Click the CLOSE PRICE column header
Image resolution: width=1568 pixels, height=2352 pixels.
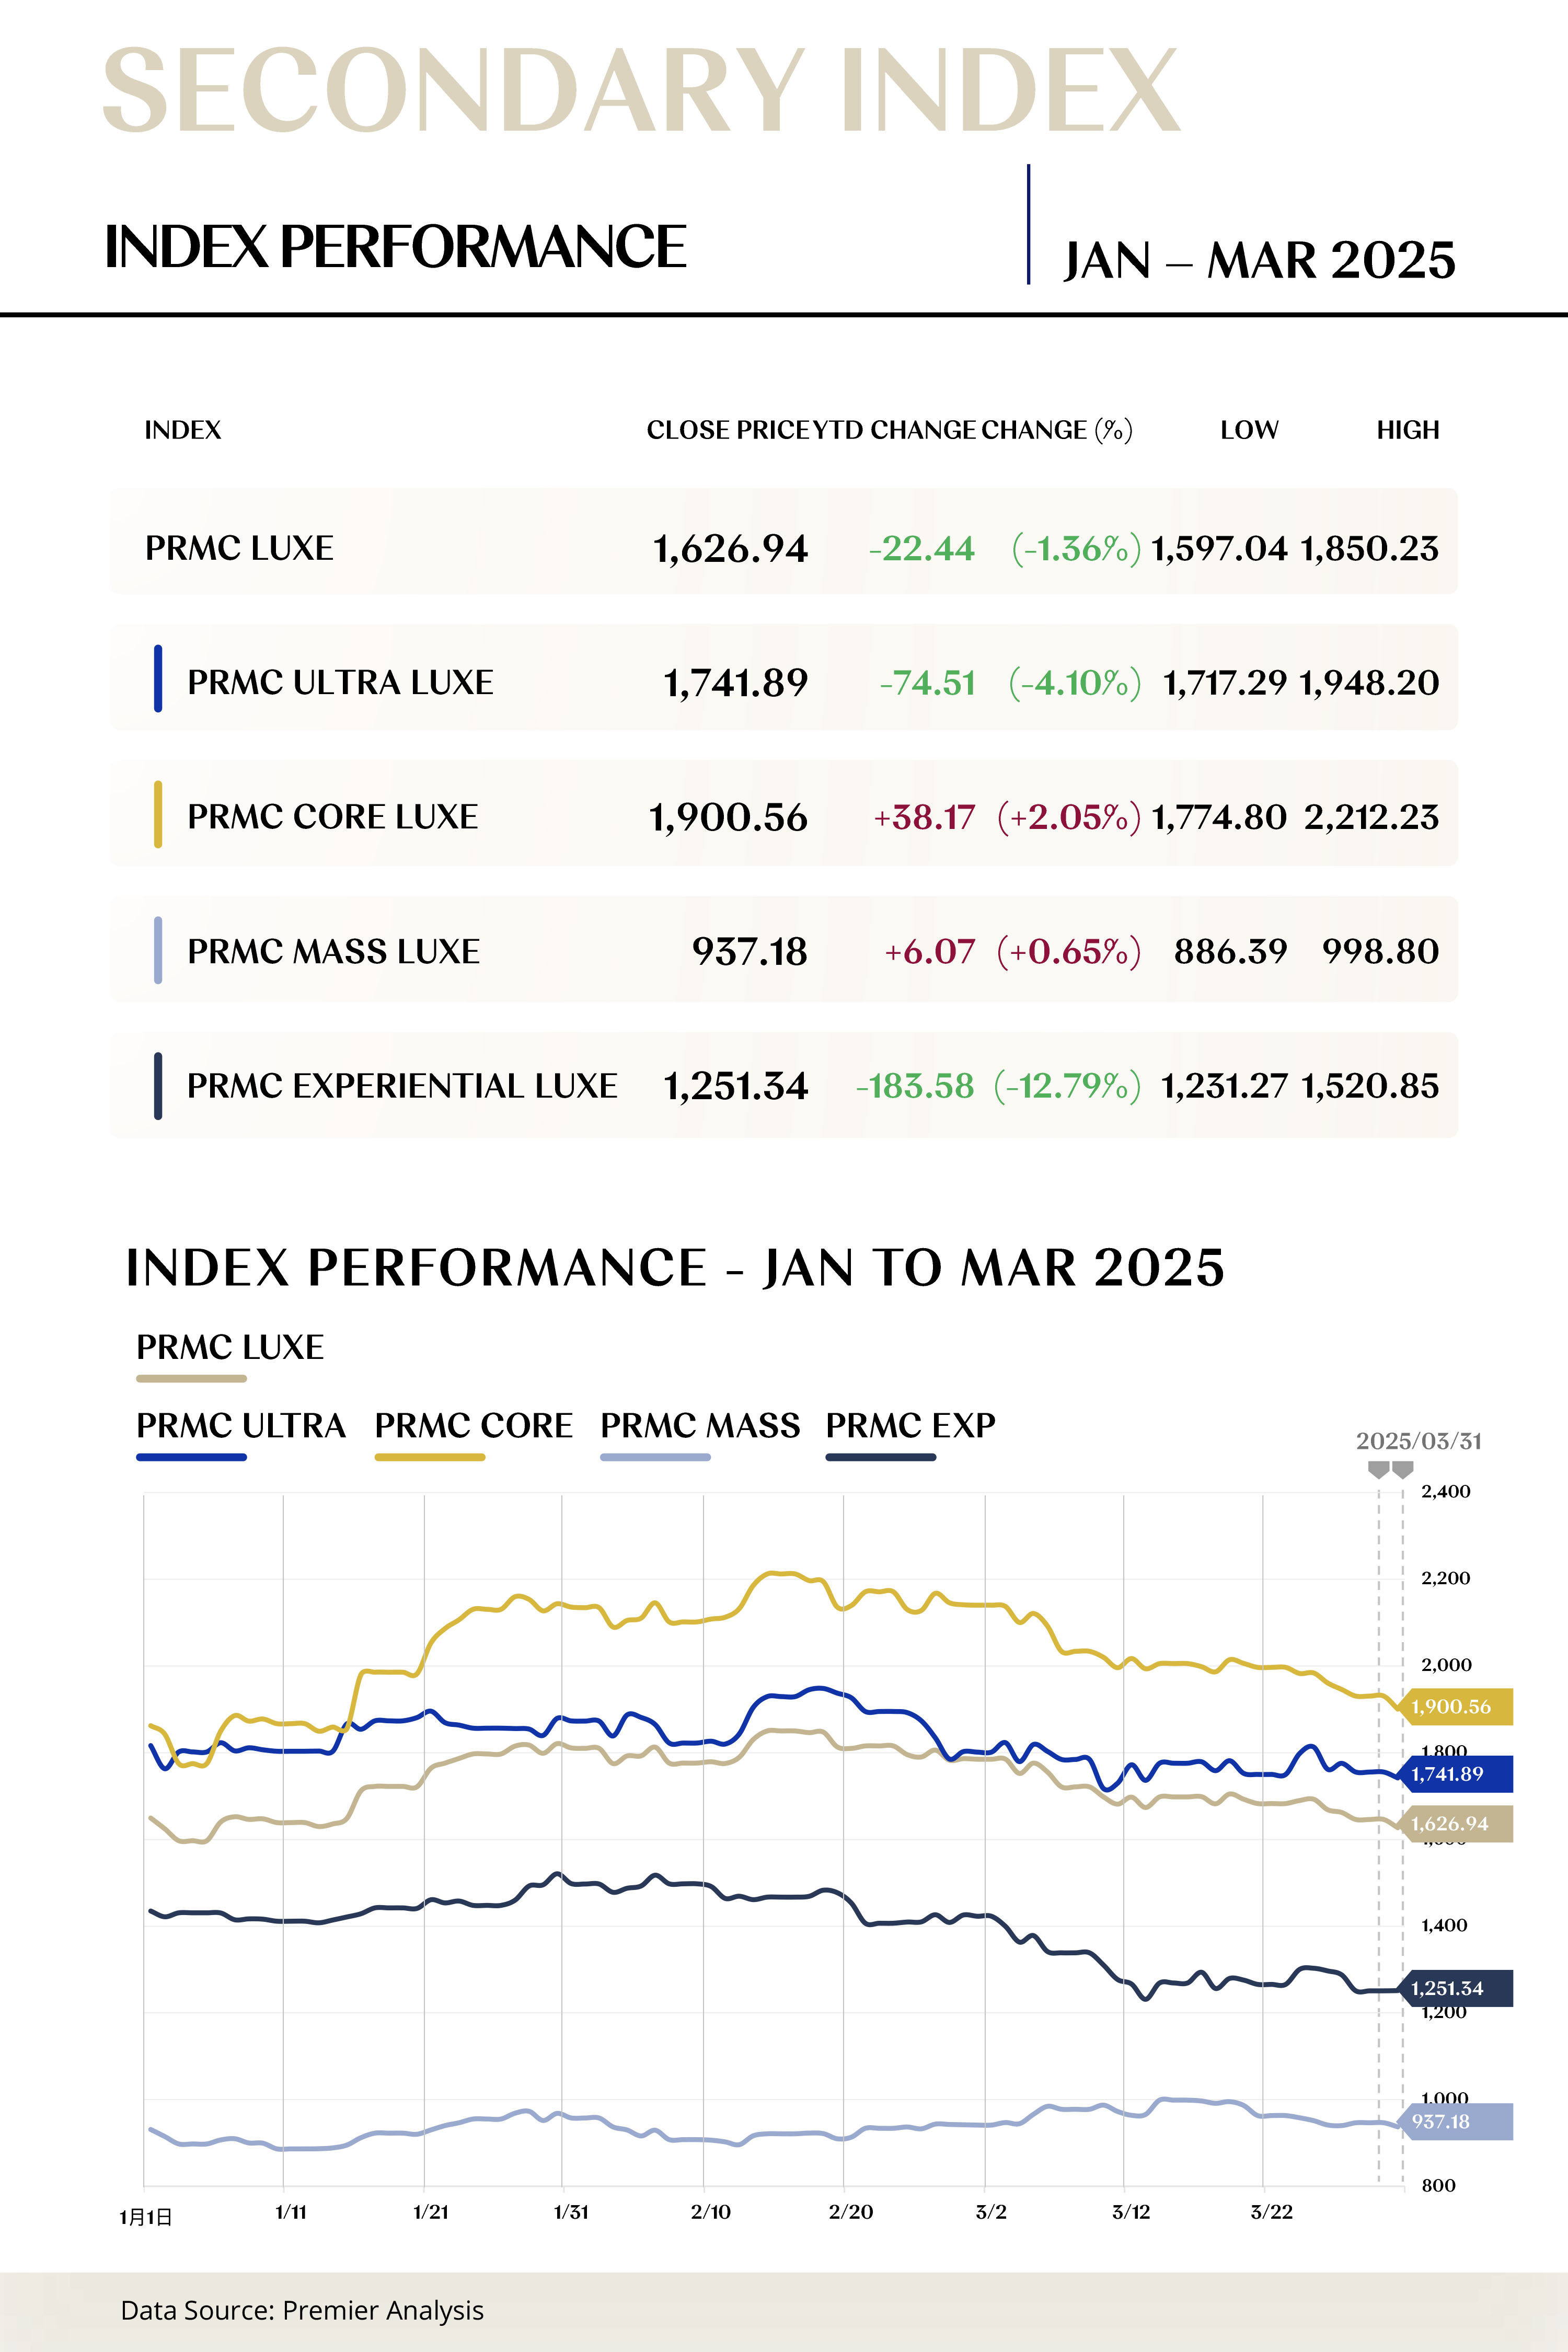coord(727,430)
